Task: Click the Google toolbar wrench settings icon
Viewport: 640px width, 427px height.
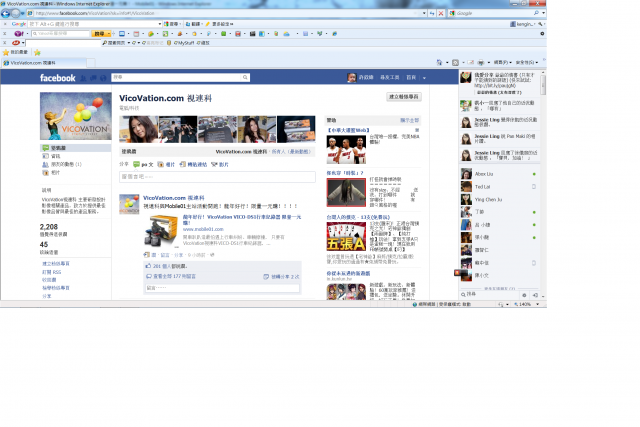Action: point(540,24)
